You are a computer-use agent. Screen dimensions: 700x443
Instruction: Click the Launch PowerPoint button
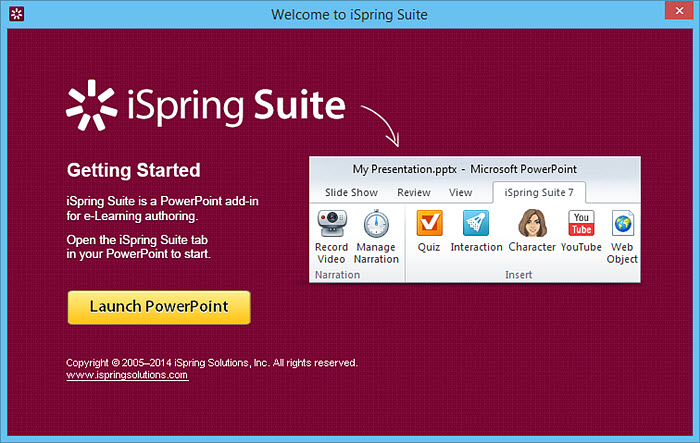coord(159,307)
